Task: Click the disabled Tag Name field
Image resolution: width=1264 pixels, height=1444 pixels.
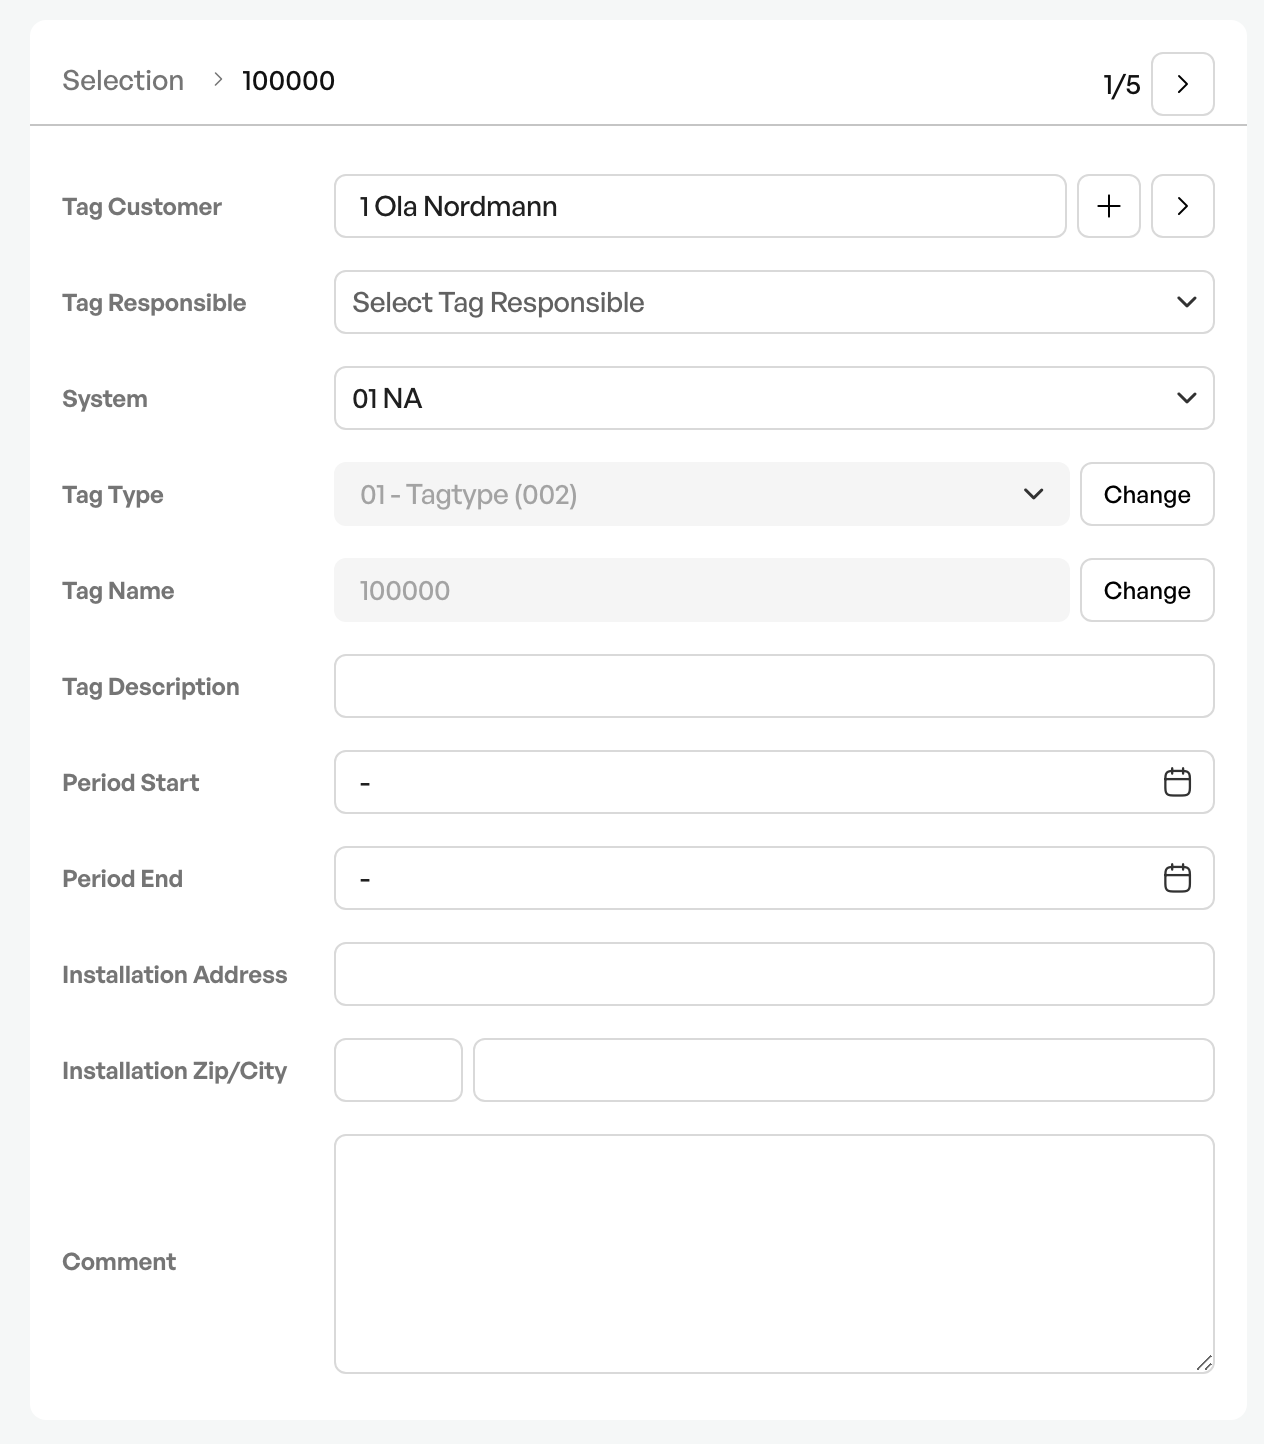Action: coord(701,590)
